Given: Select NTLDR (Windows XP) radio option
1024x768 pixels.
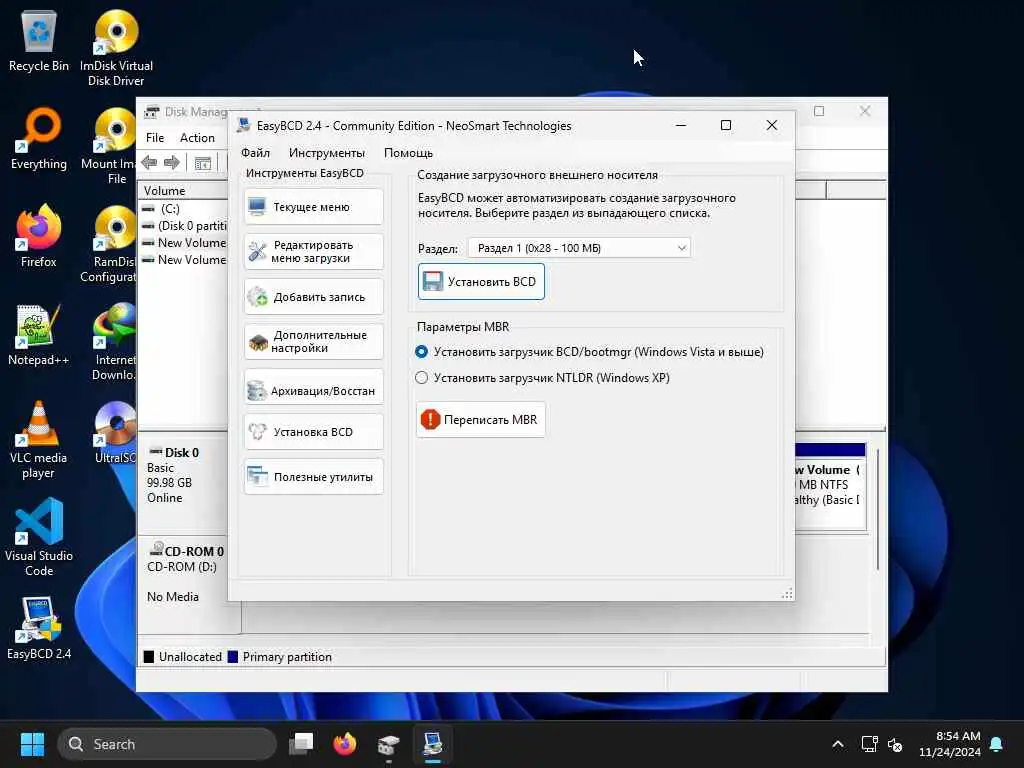Looking at the screenshot, I should click(x=421, y=377).
